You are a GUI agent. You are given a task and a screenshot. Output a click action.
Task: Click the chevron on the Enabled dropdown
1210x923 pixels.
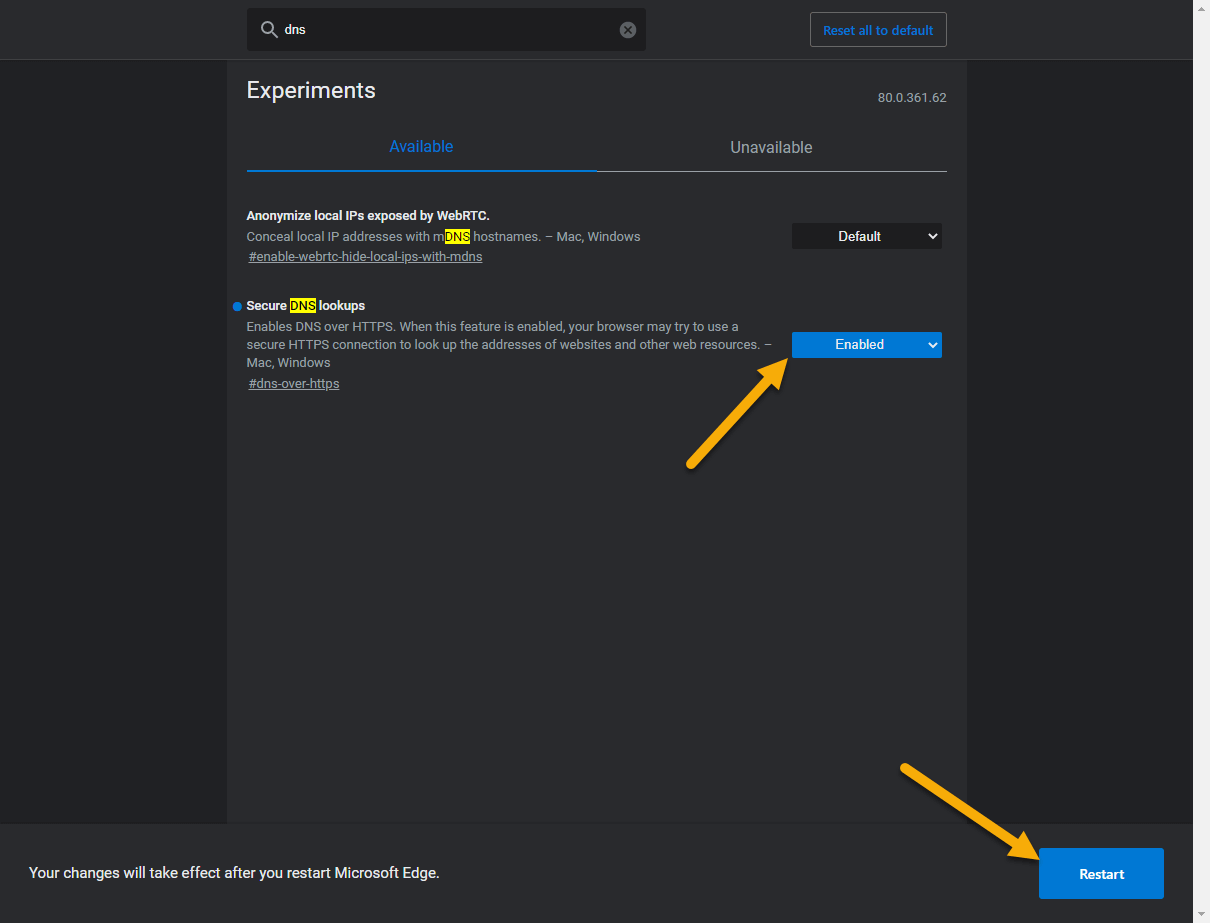pyautogui.click(x=932, y=344)
